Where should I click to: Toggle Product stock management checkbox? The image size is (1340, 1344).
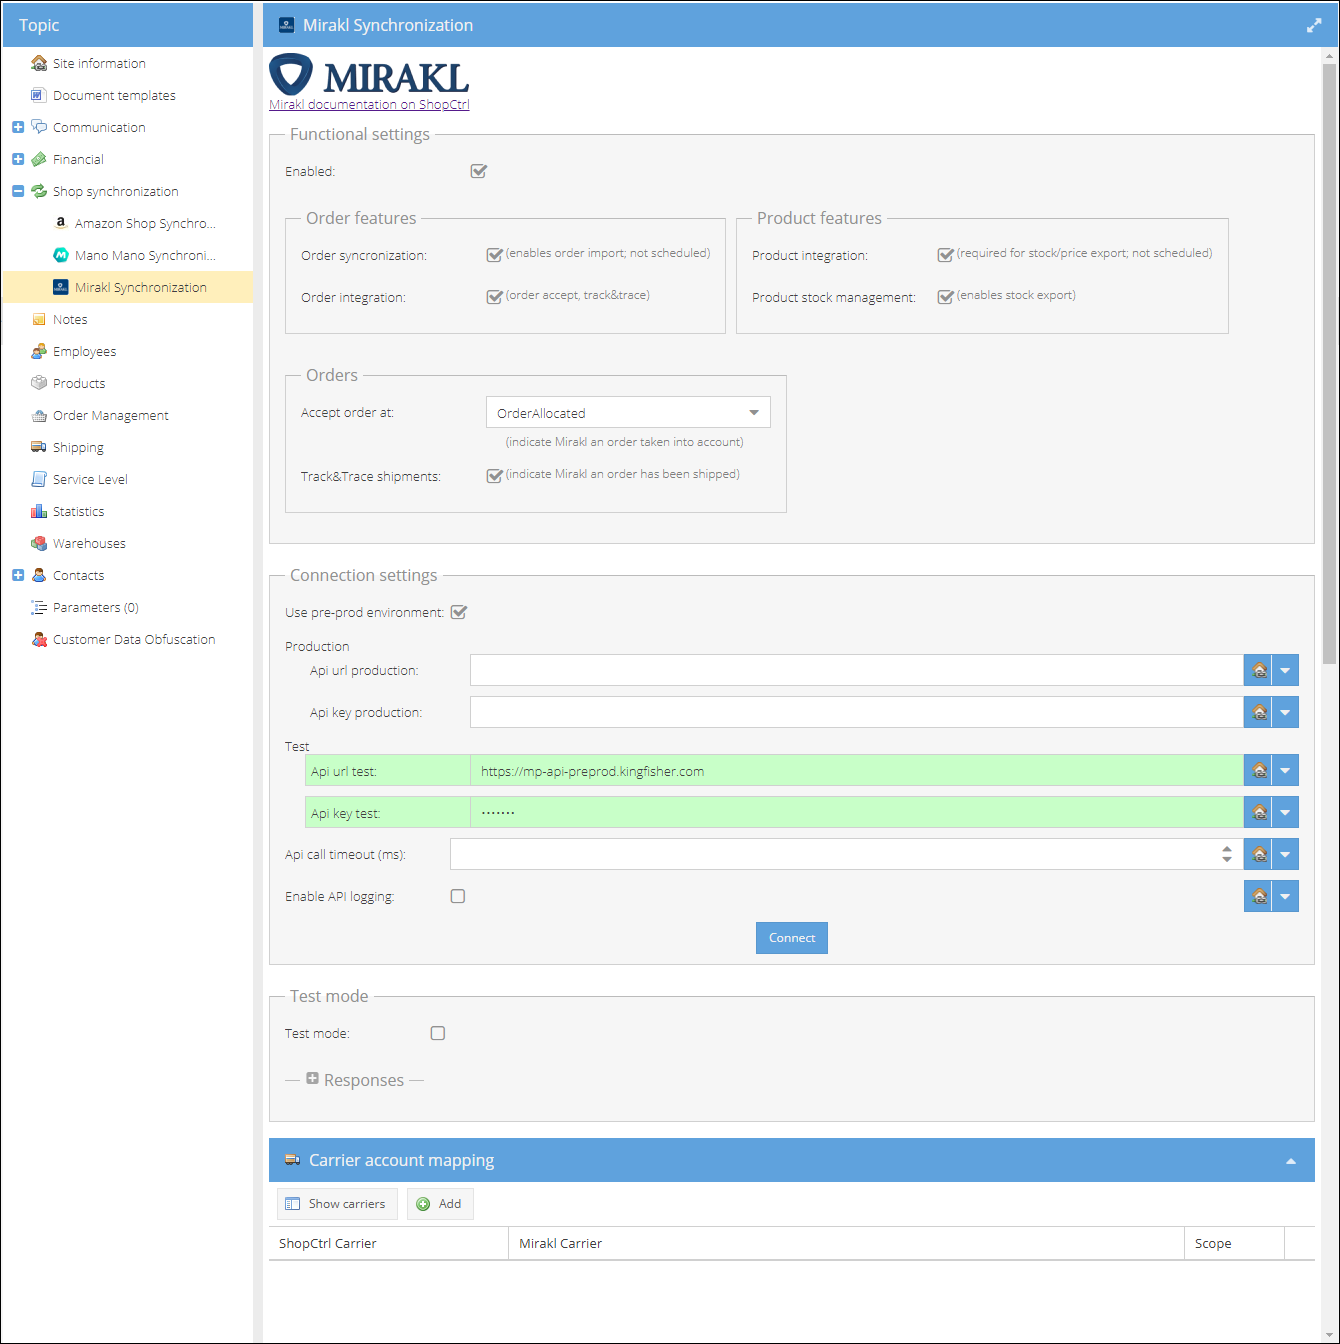945,296
